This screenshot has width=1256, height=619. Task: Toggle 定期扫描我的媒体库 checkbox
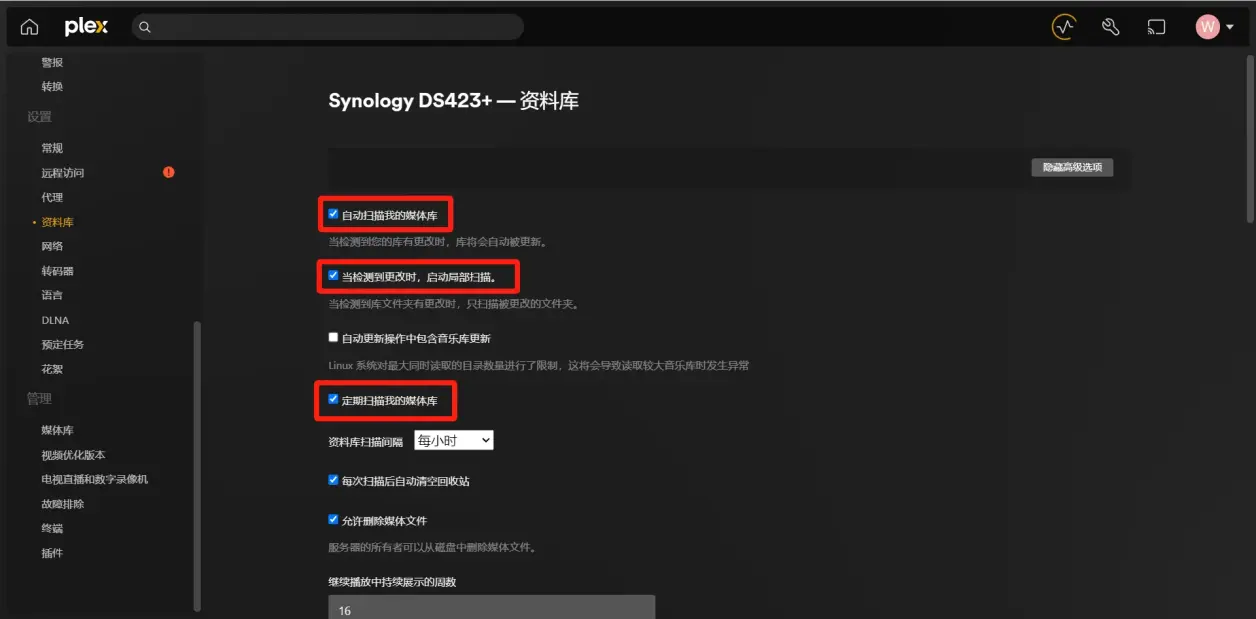click(x=334, y=400)
